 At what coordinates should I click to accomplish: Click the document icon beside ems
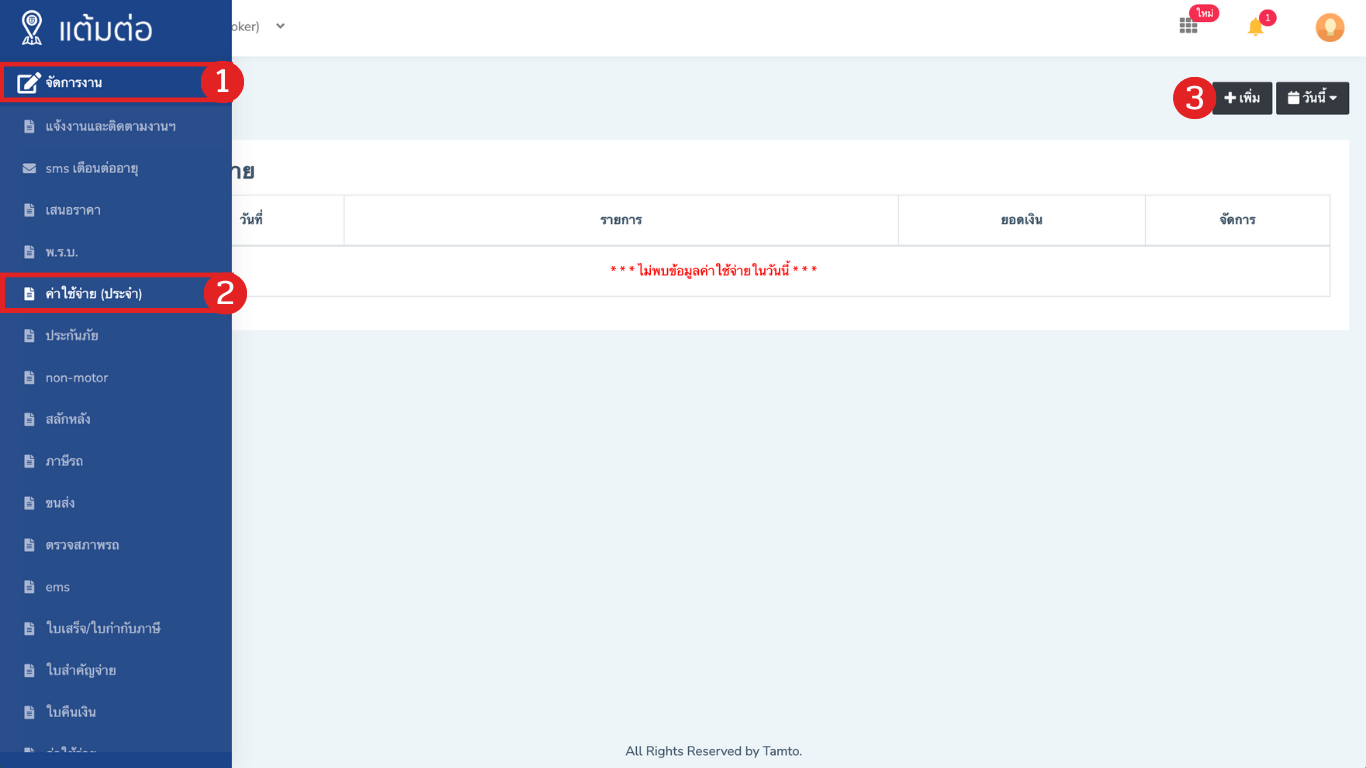29,587
